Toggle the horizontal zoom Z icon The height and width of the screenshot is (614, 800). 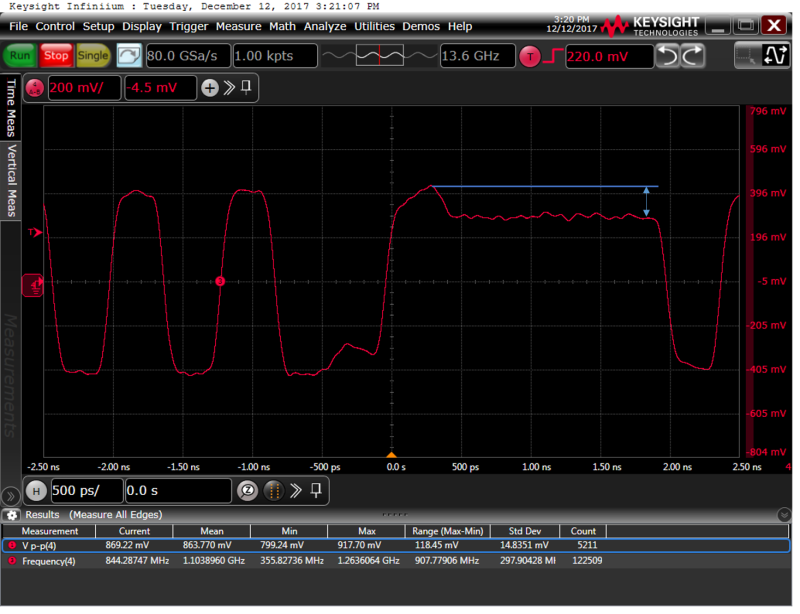pyautogui.click(x=247, y=491)
